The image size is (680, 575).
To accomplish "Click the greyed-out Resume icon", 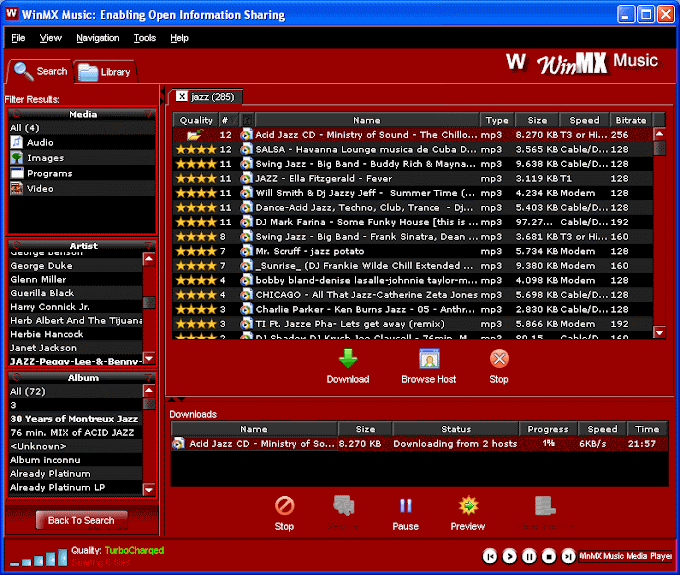I will 344,506.
